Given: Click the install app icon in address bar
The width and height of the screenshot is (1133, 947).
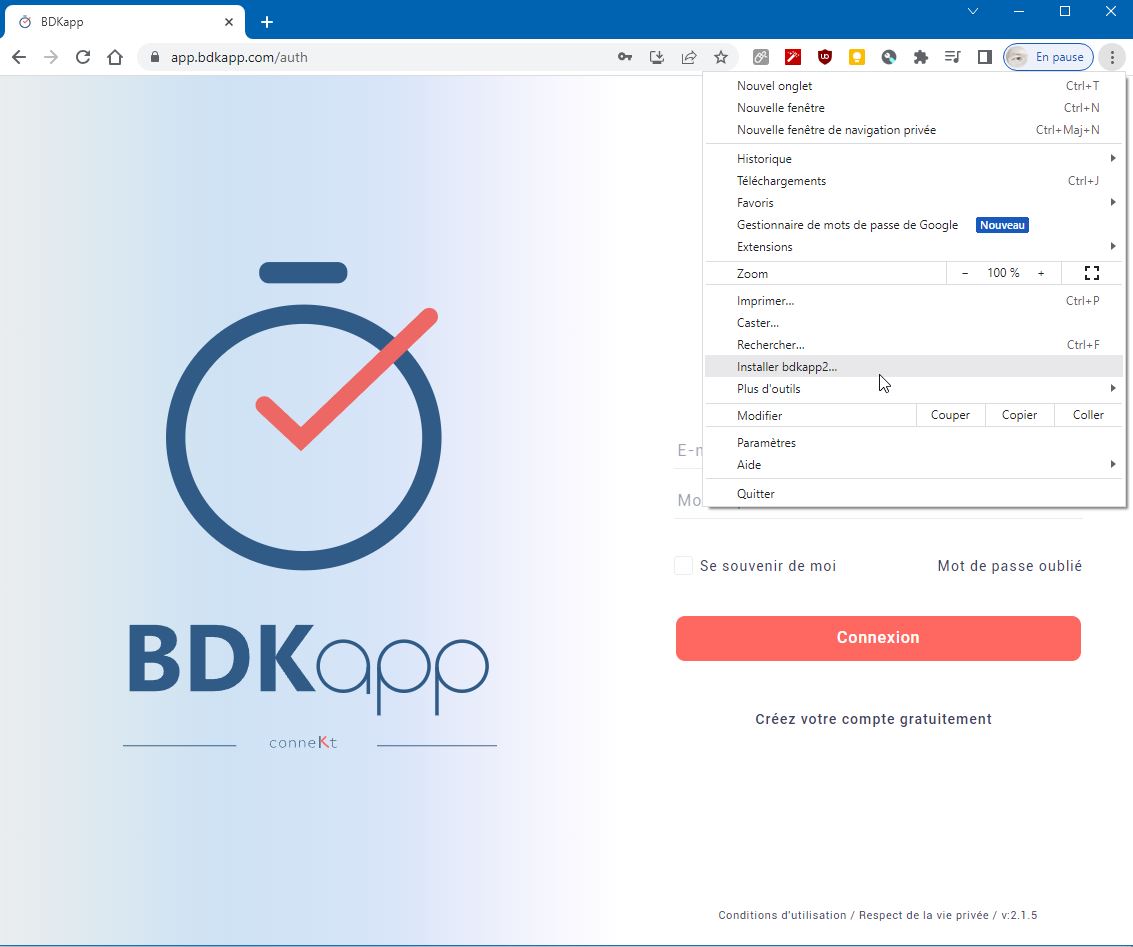Looking at the screenshot, I should 657,57.
